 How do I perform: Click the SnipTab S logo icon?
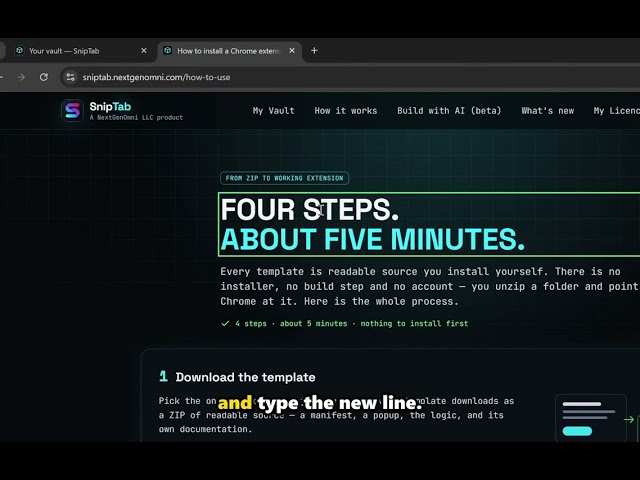pyautogui.click(x=72, y=111)
